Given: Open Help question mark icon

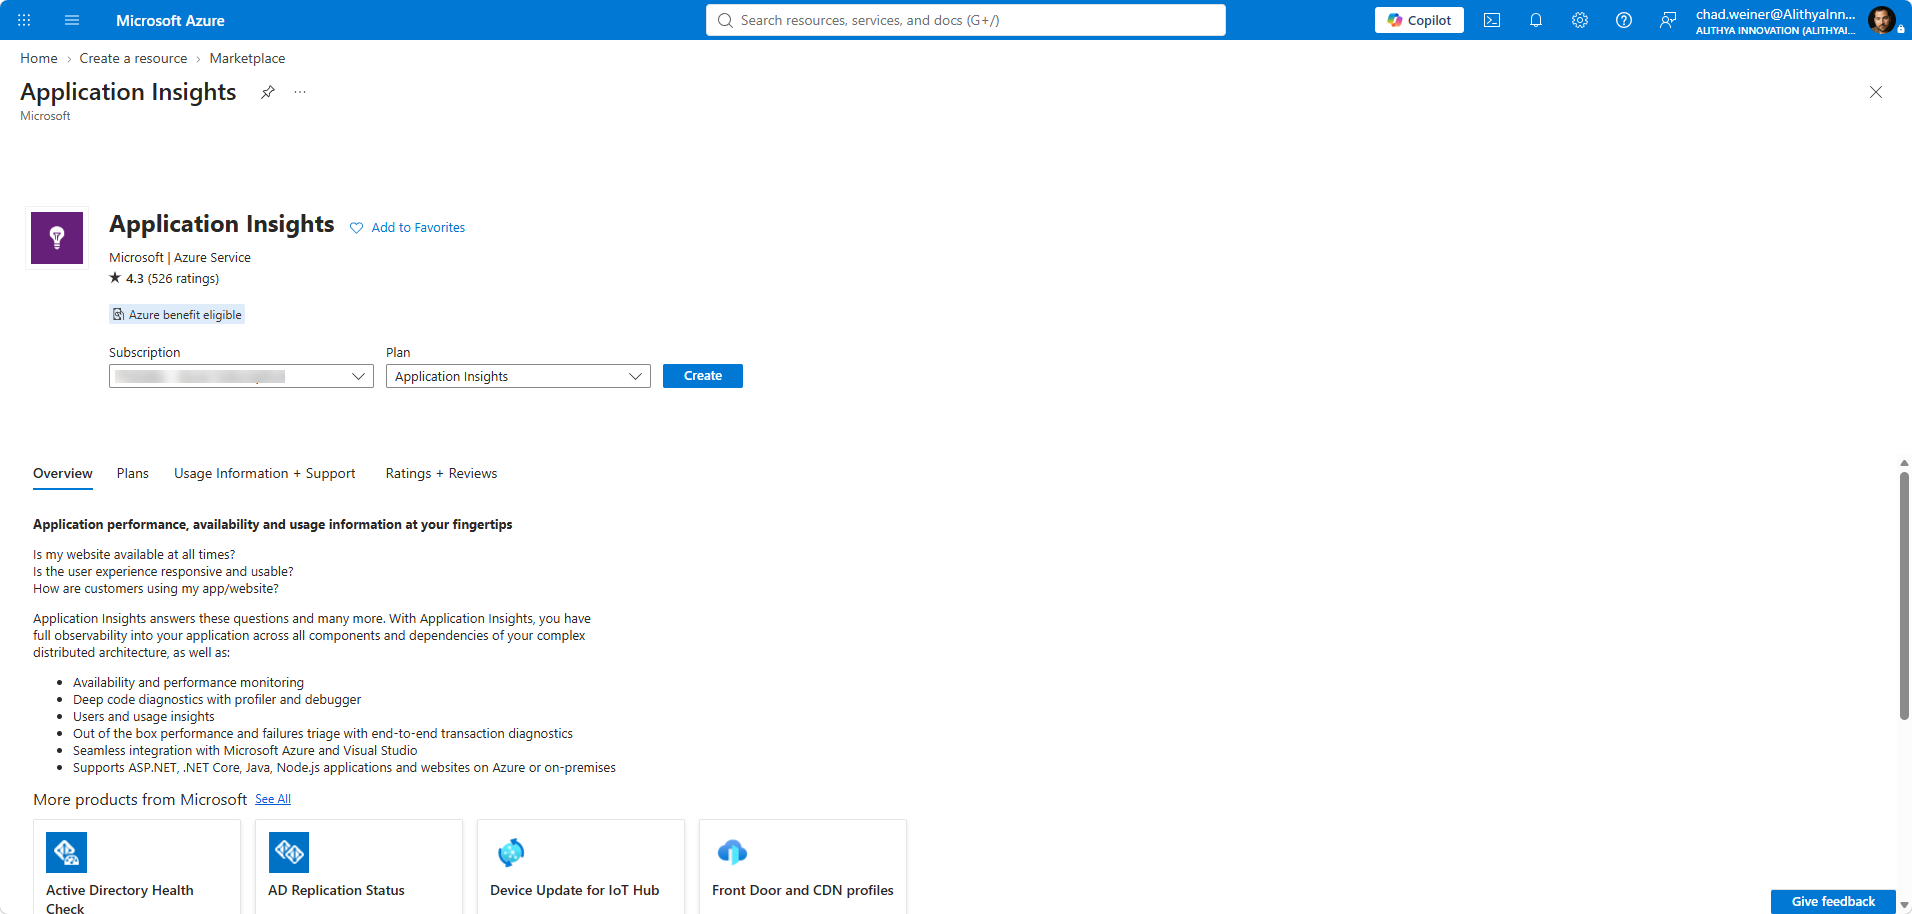Looking at the screenshot, I should (1624, 20).
